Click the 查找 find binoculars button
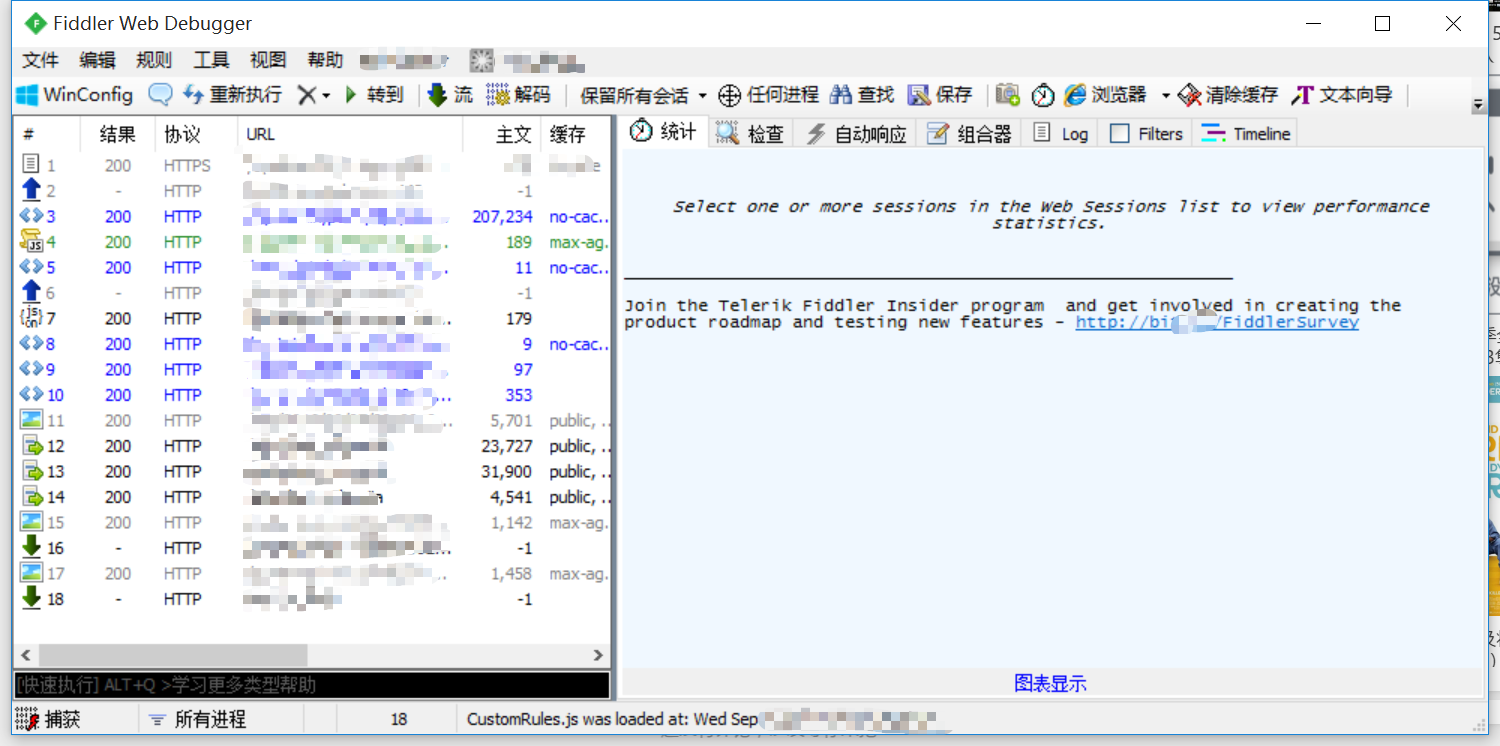 coord(862,95)
